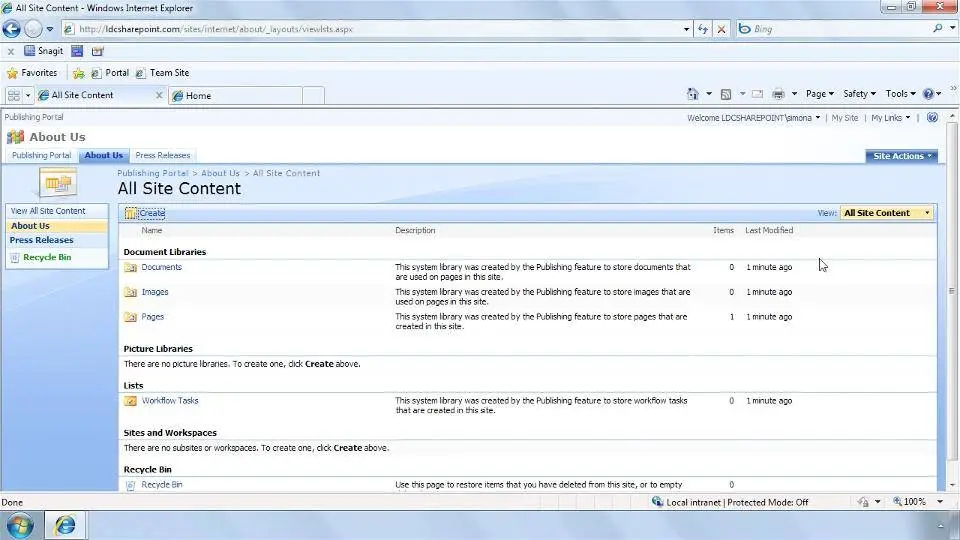Expand the My Links dropdown
The image size is (960, 540).
pyautogui.click(x=890, y=118)
